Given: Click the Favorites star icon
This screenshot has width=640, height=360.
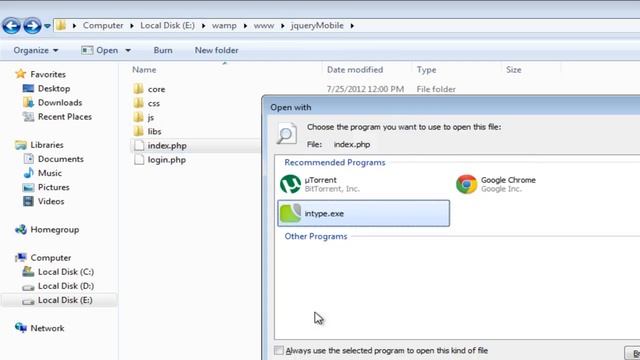Looking at the screenshot, I should pyautogui.click(x=20, y=74).
